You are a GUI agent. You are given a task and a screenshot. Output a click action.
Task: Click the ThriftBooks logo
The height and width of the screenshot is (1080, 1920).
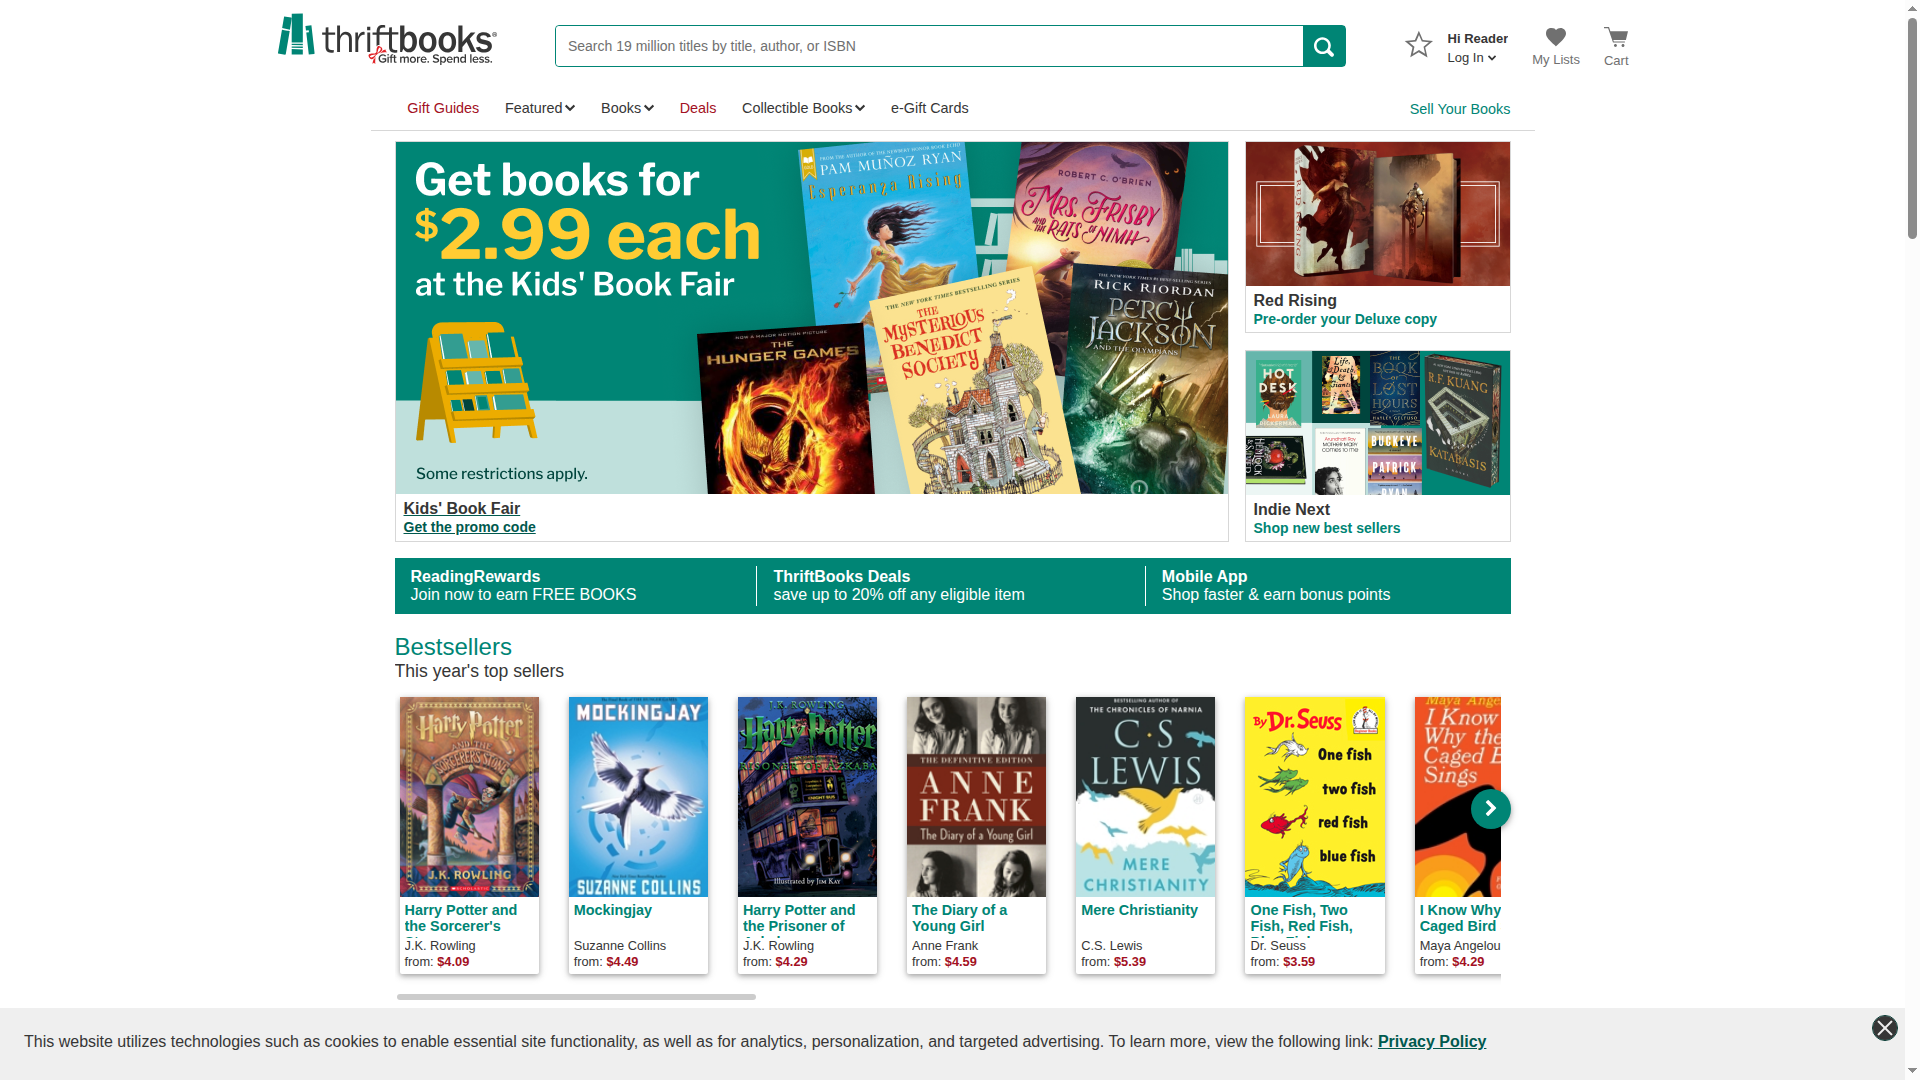pos(387,40)
